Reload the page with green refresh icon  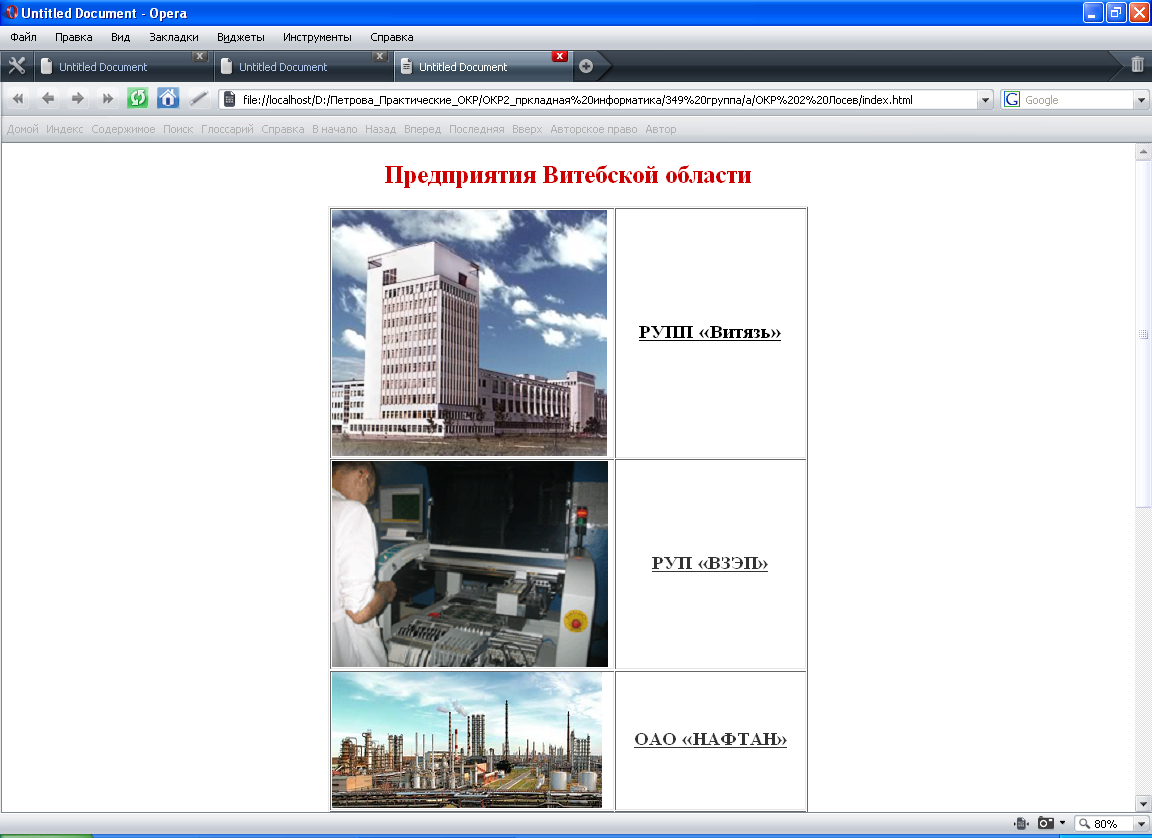coord(137,98)
